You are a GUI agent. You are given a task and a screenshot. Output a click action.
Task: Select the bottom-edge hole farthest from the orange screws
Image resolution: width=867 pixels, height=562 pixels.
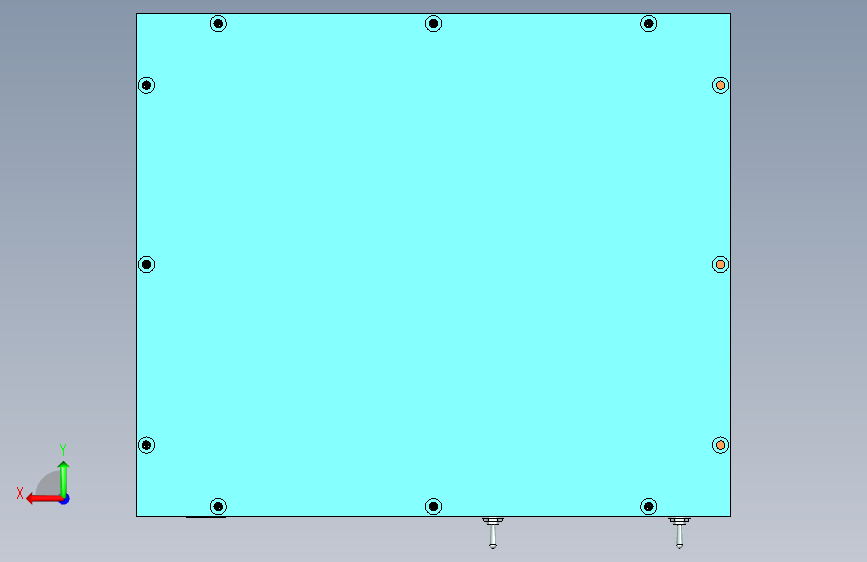[x=218, y=506]
